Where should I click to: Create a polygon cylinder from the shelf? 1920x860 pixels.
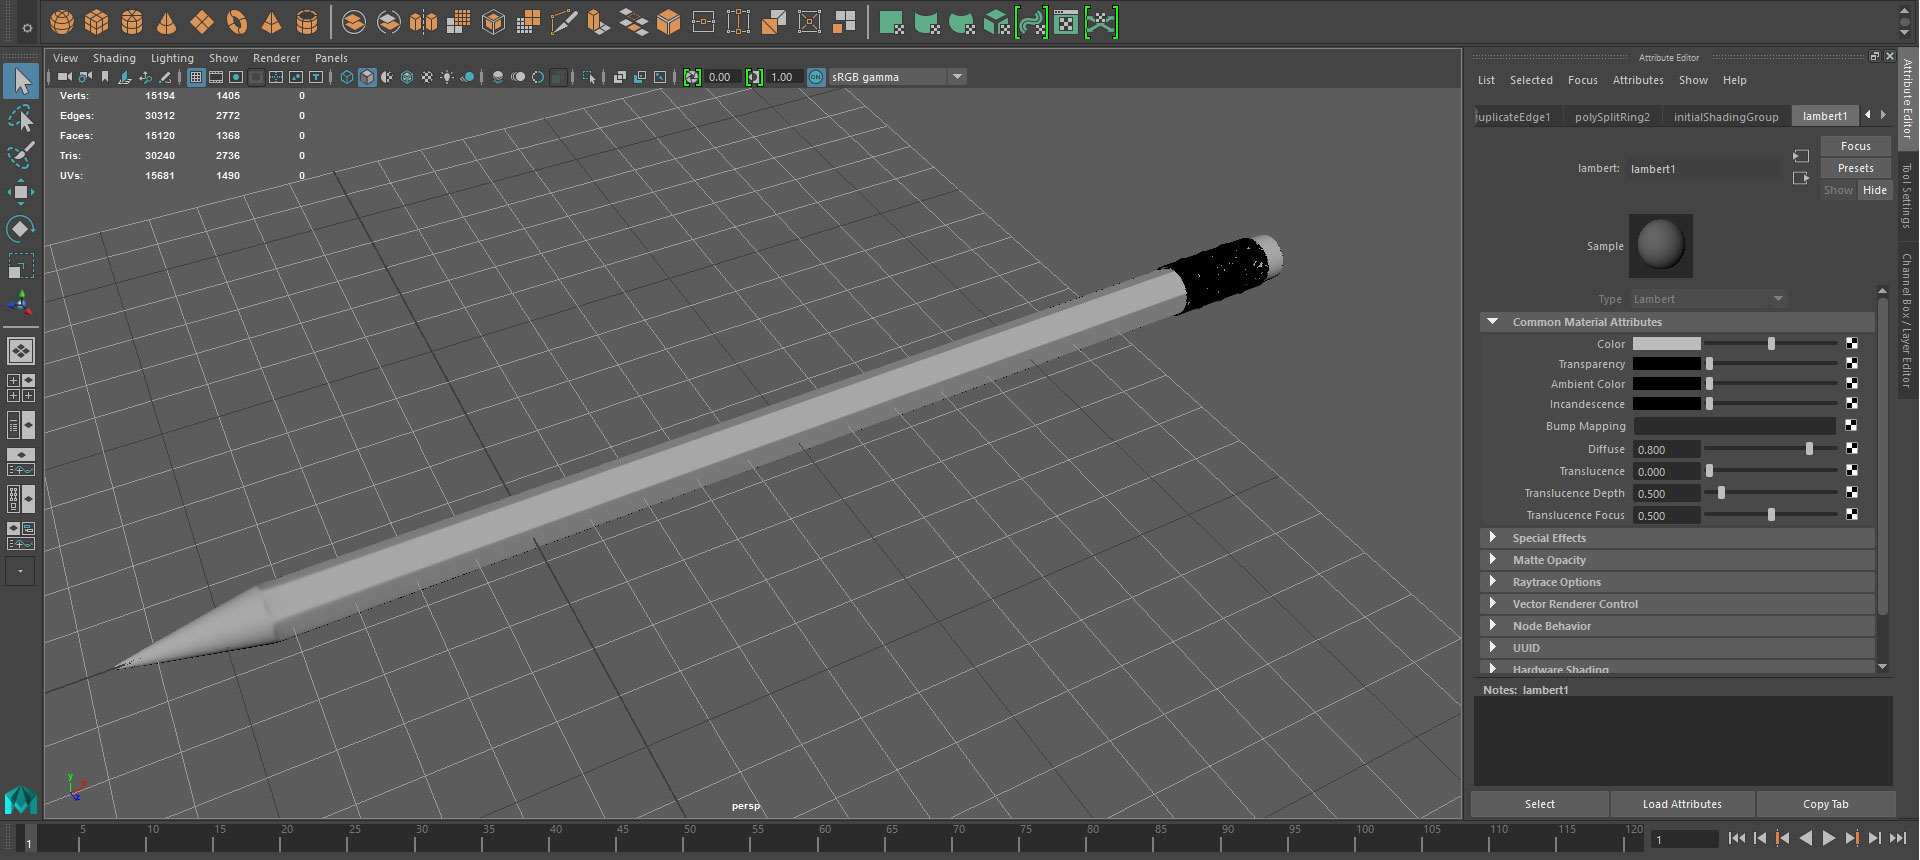pyautogui.click(x=132, y=22)
